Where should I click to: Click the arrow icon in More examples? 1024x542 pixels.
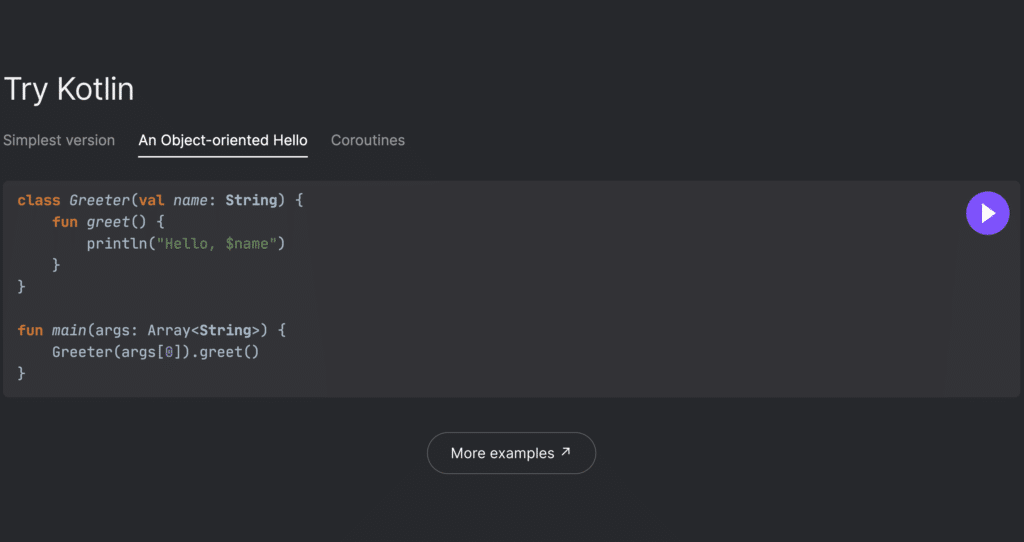click(x=566, y=451)
